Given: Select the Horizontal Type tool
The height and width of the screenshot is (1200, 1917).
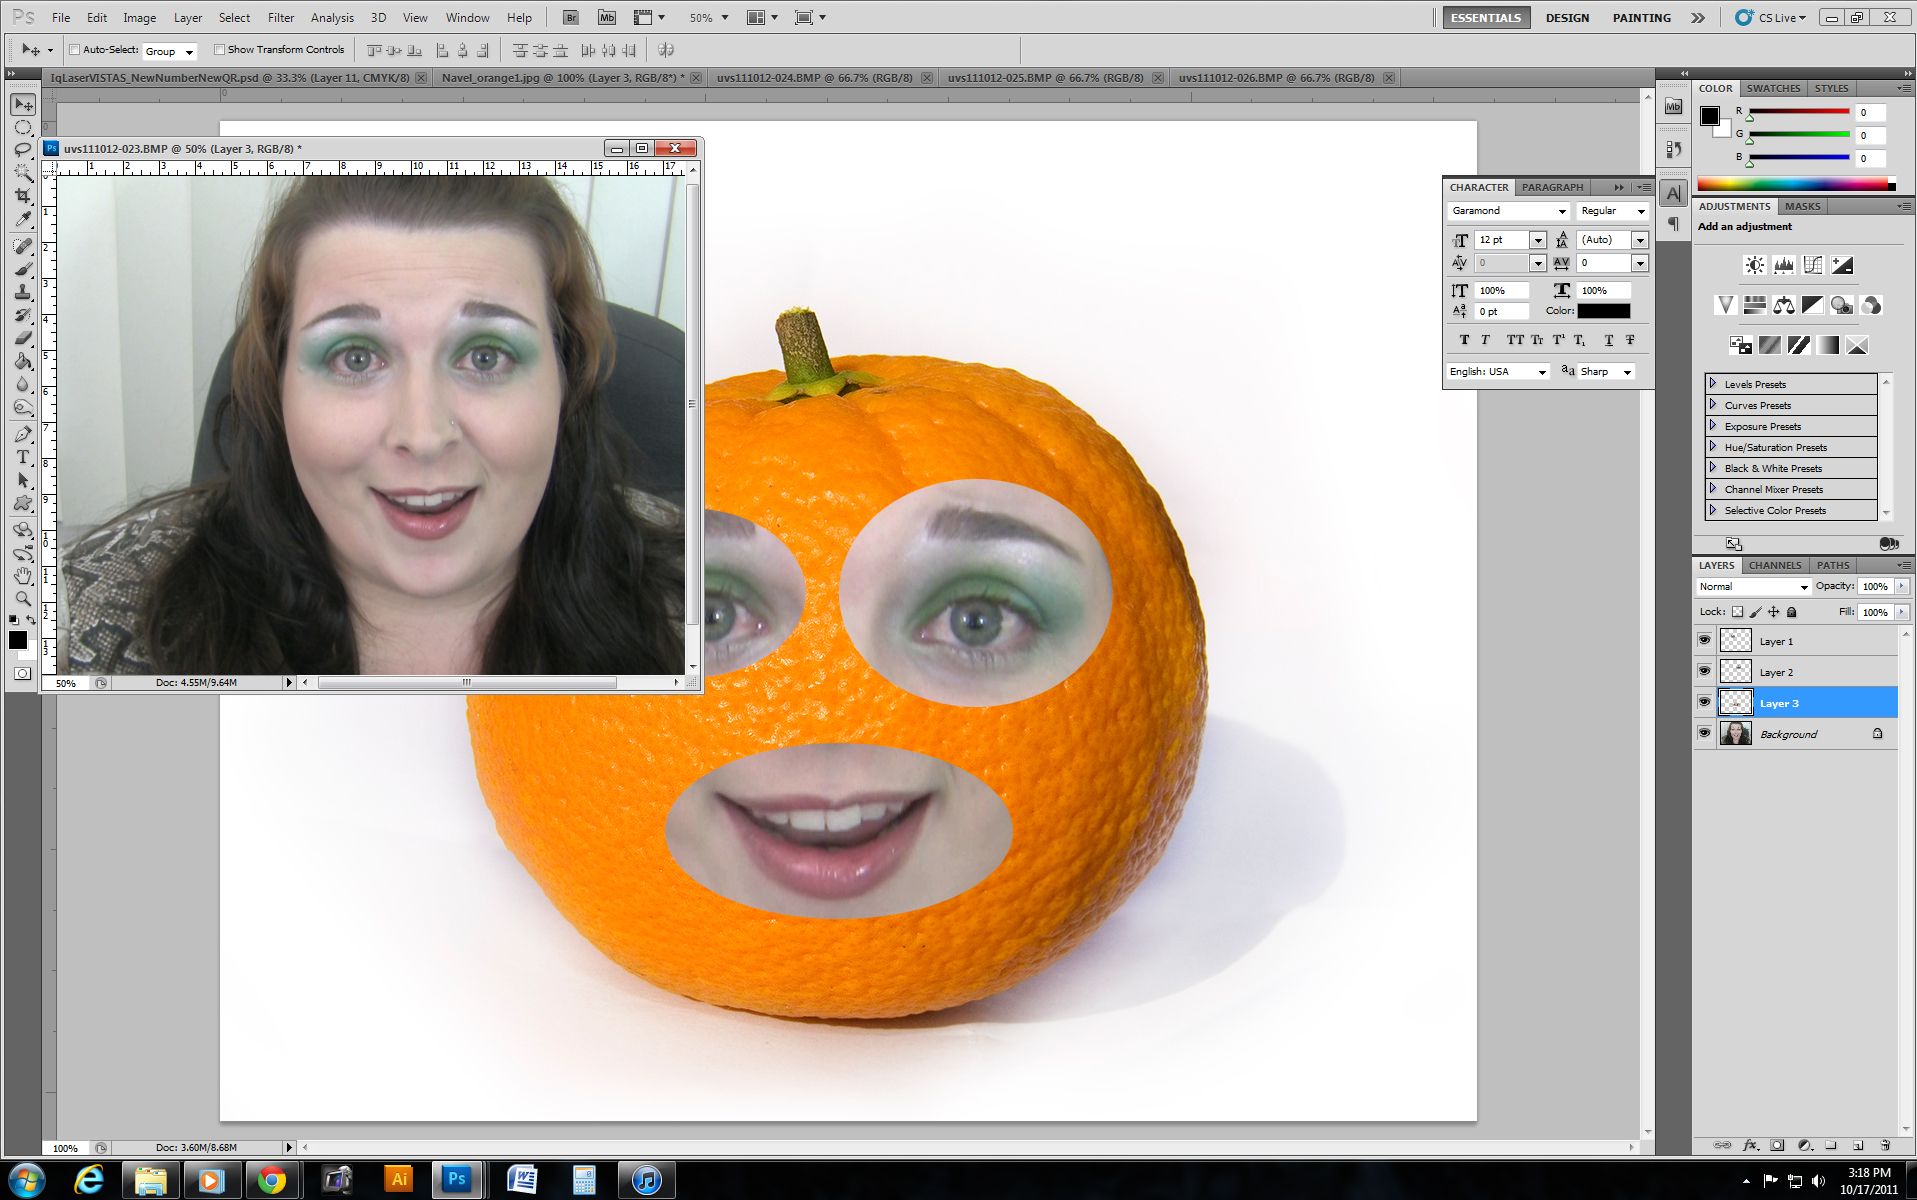Looking at the screenshot, I should (x=21, y=457).
